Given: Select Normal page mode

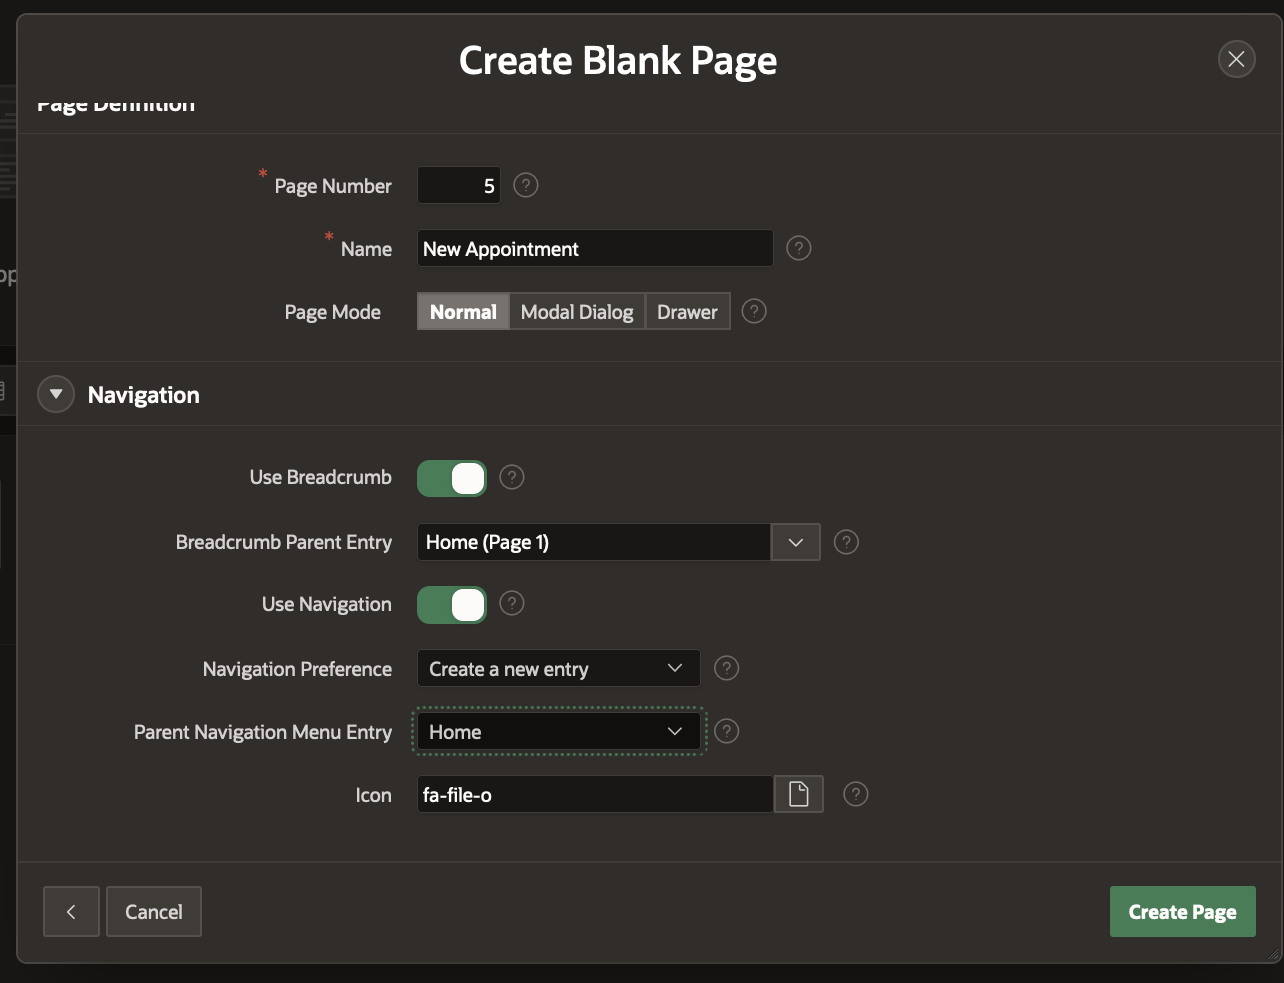Looking at the screenshot, I should coord(463,311).
